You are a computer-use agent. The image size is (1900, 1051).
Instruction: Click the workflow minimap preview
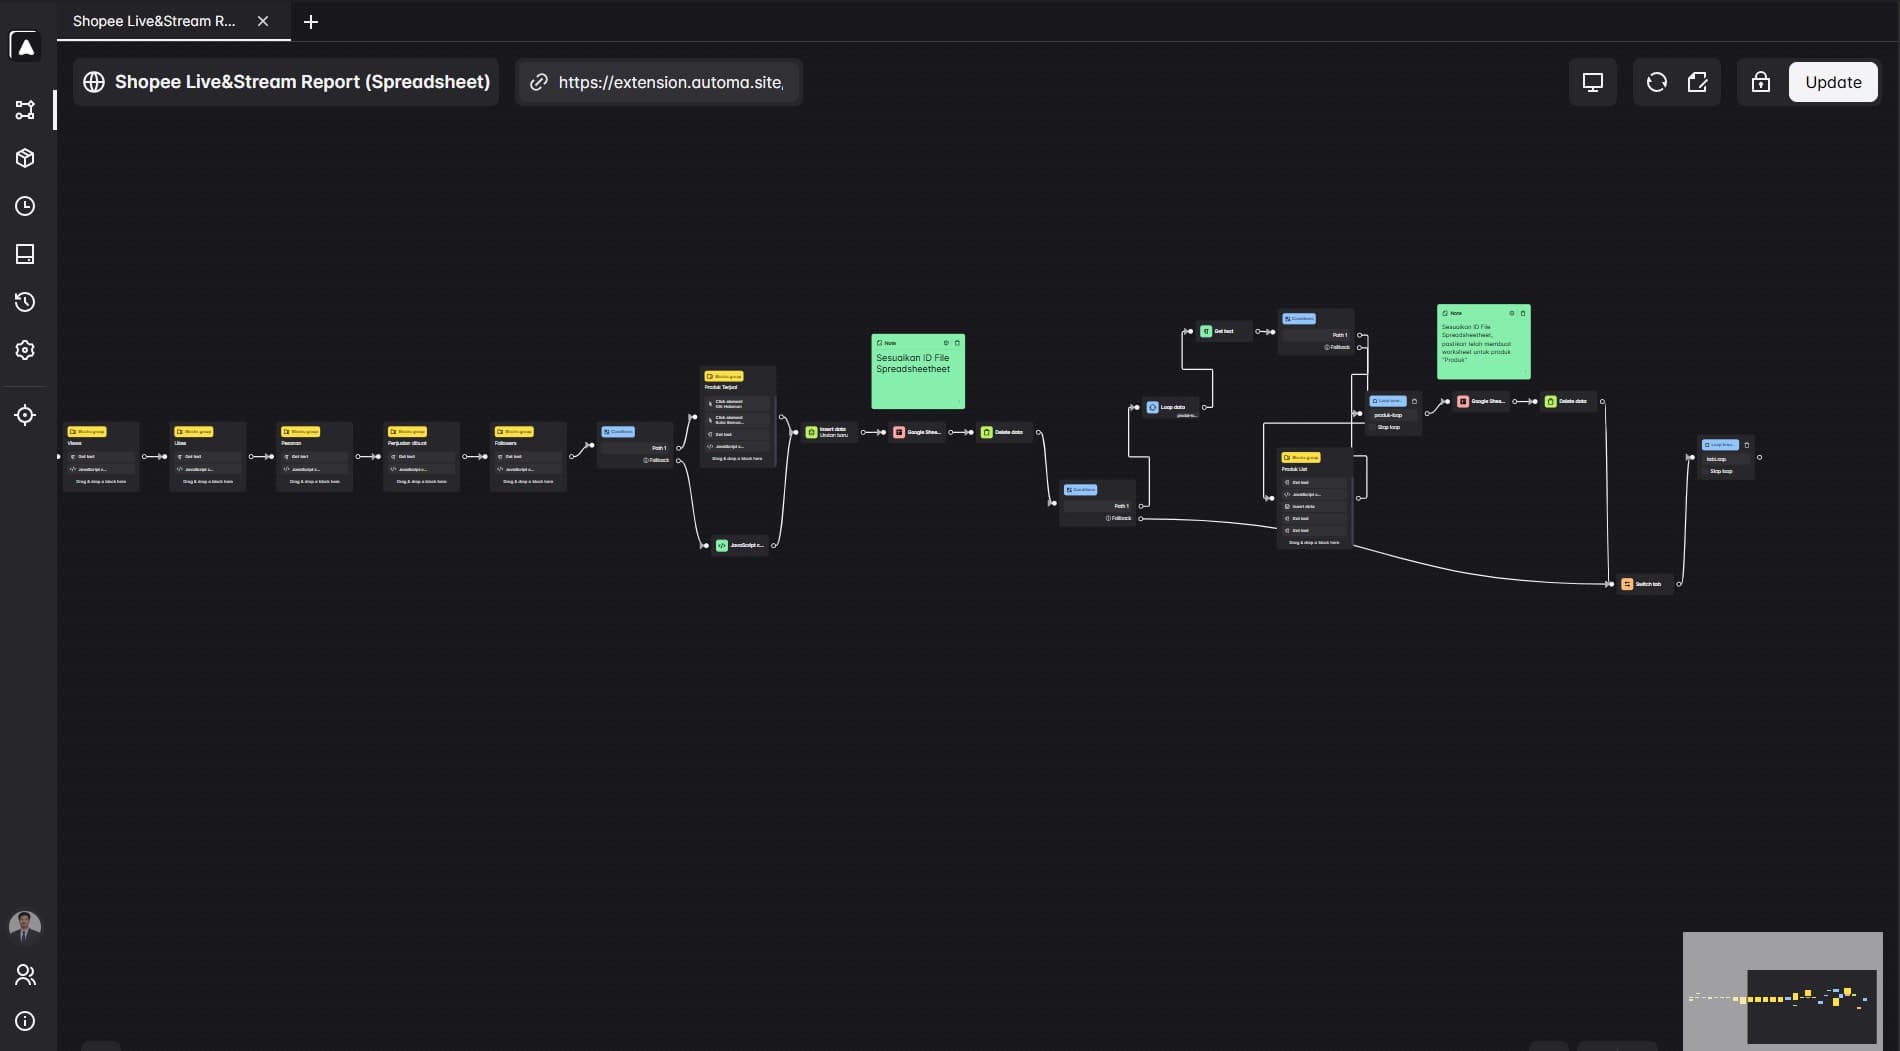pyautogui.click(x=1782, y=991)
